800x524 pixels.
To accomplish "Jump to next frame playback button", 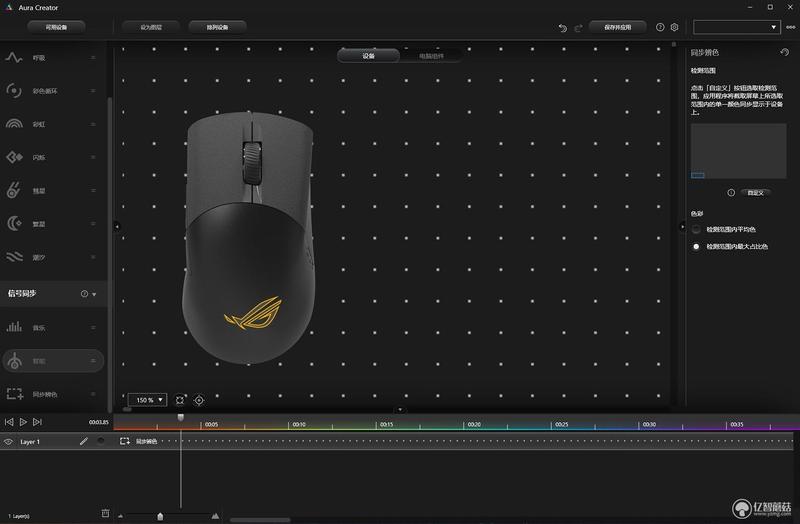I will 37,421.
